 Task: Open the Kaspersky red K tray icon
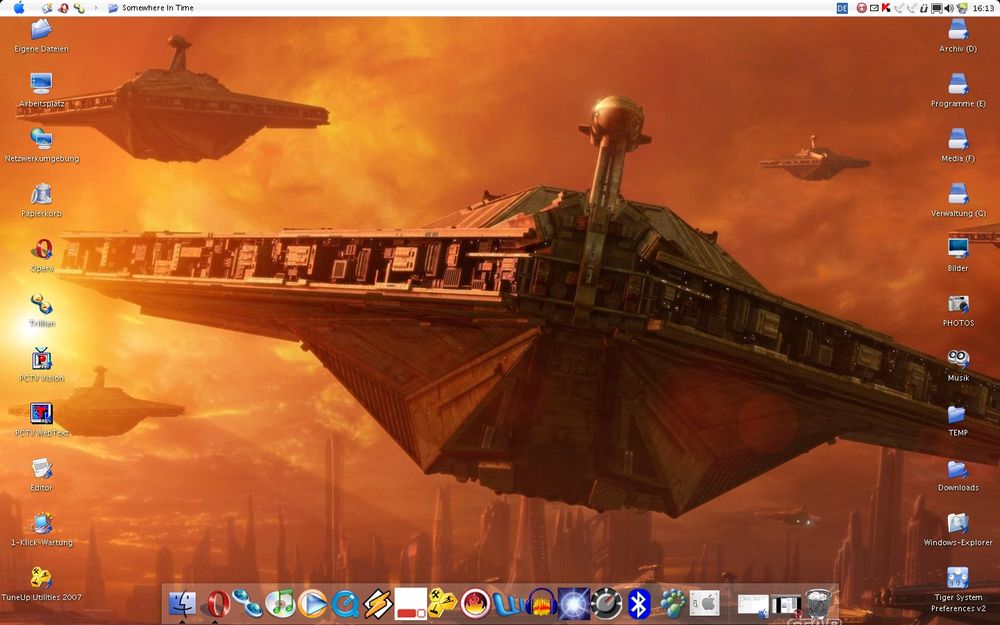click(x=886, y=8)
